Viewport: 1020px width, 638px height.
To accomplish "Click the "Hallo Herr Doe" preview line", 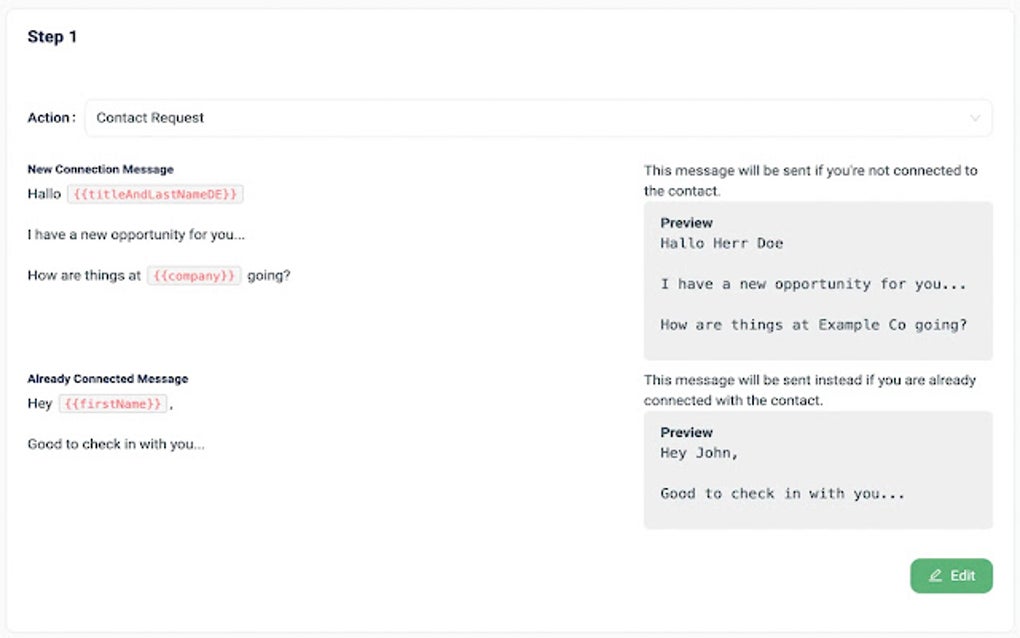I will (x=721, y=243).
